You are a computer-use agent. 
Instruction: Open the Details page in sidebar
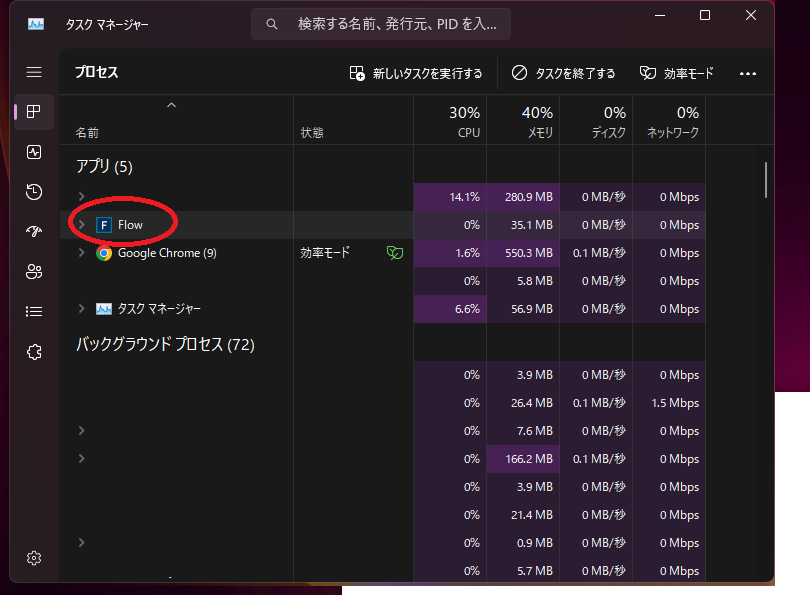point(34,311)
